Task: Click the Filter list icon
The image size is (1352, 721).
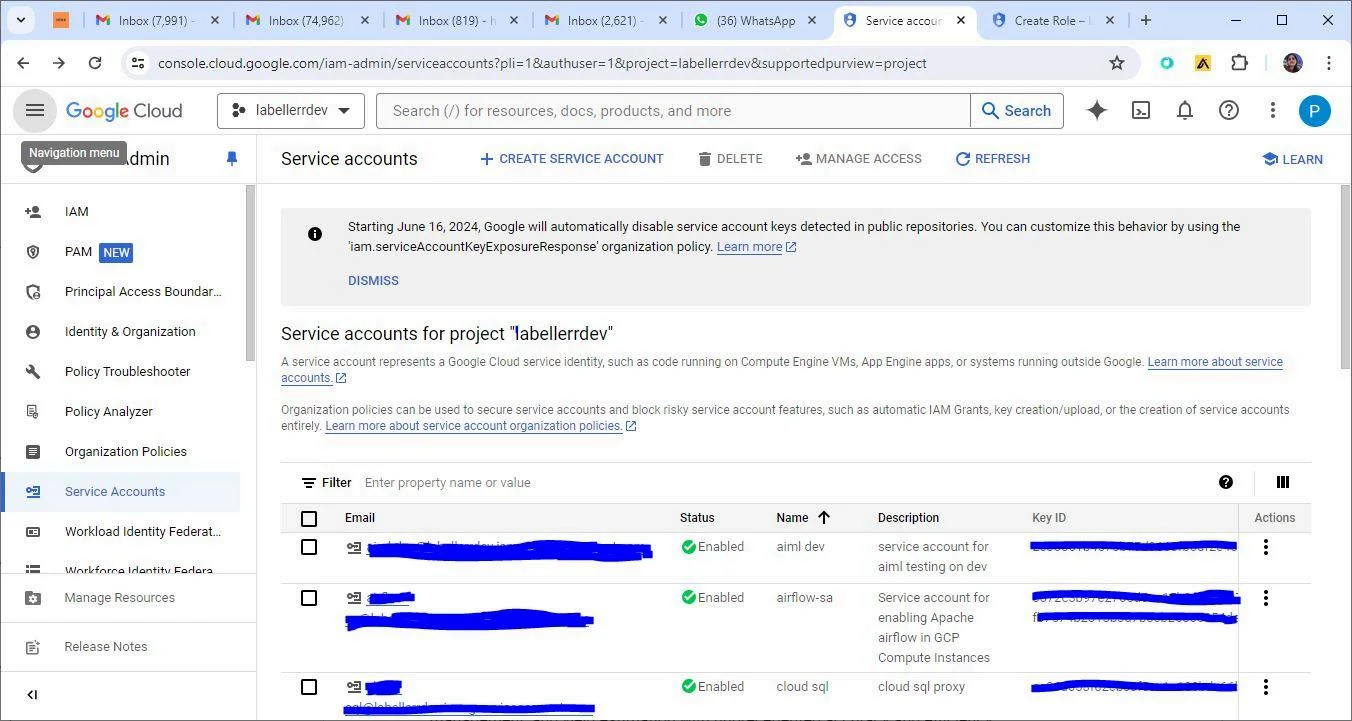Action: pos(309,483)
